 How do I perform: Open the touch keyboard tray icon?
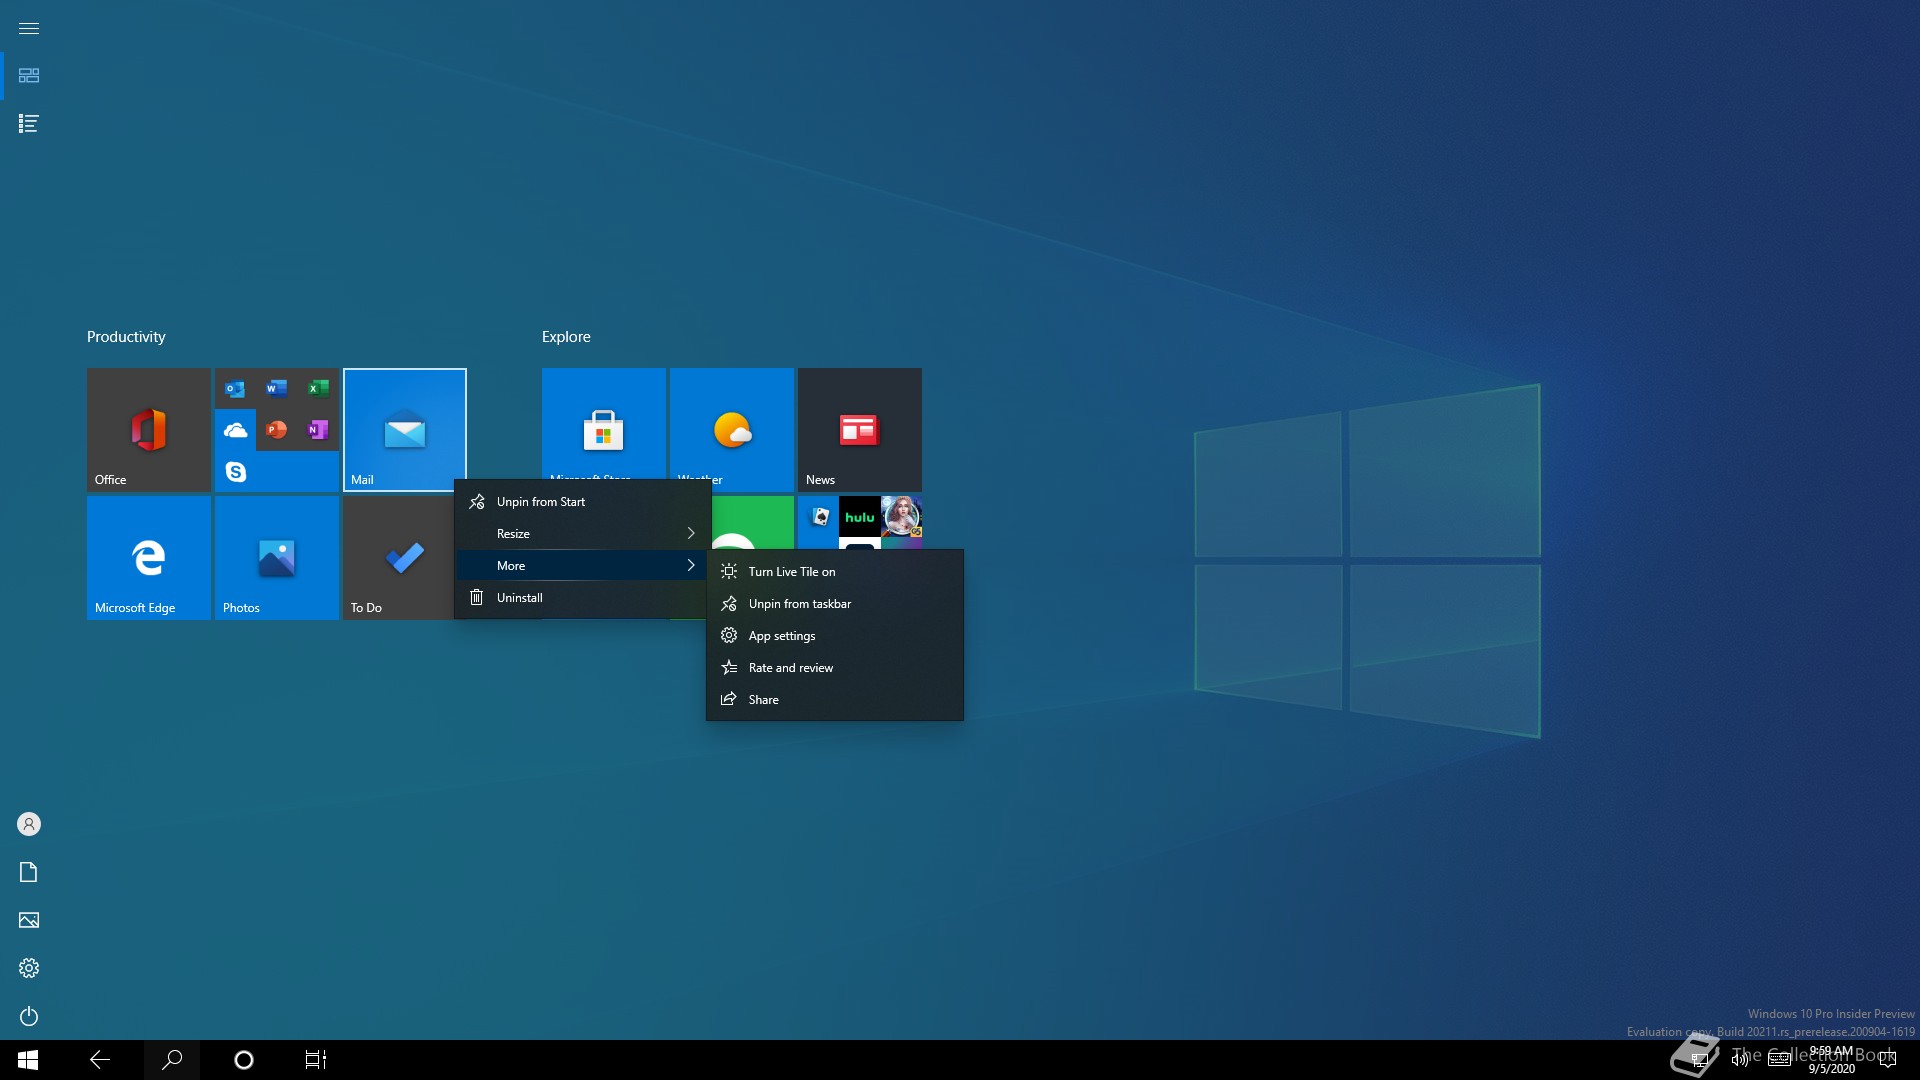[1779, 1060]
